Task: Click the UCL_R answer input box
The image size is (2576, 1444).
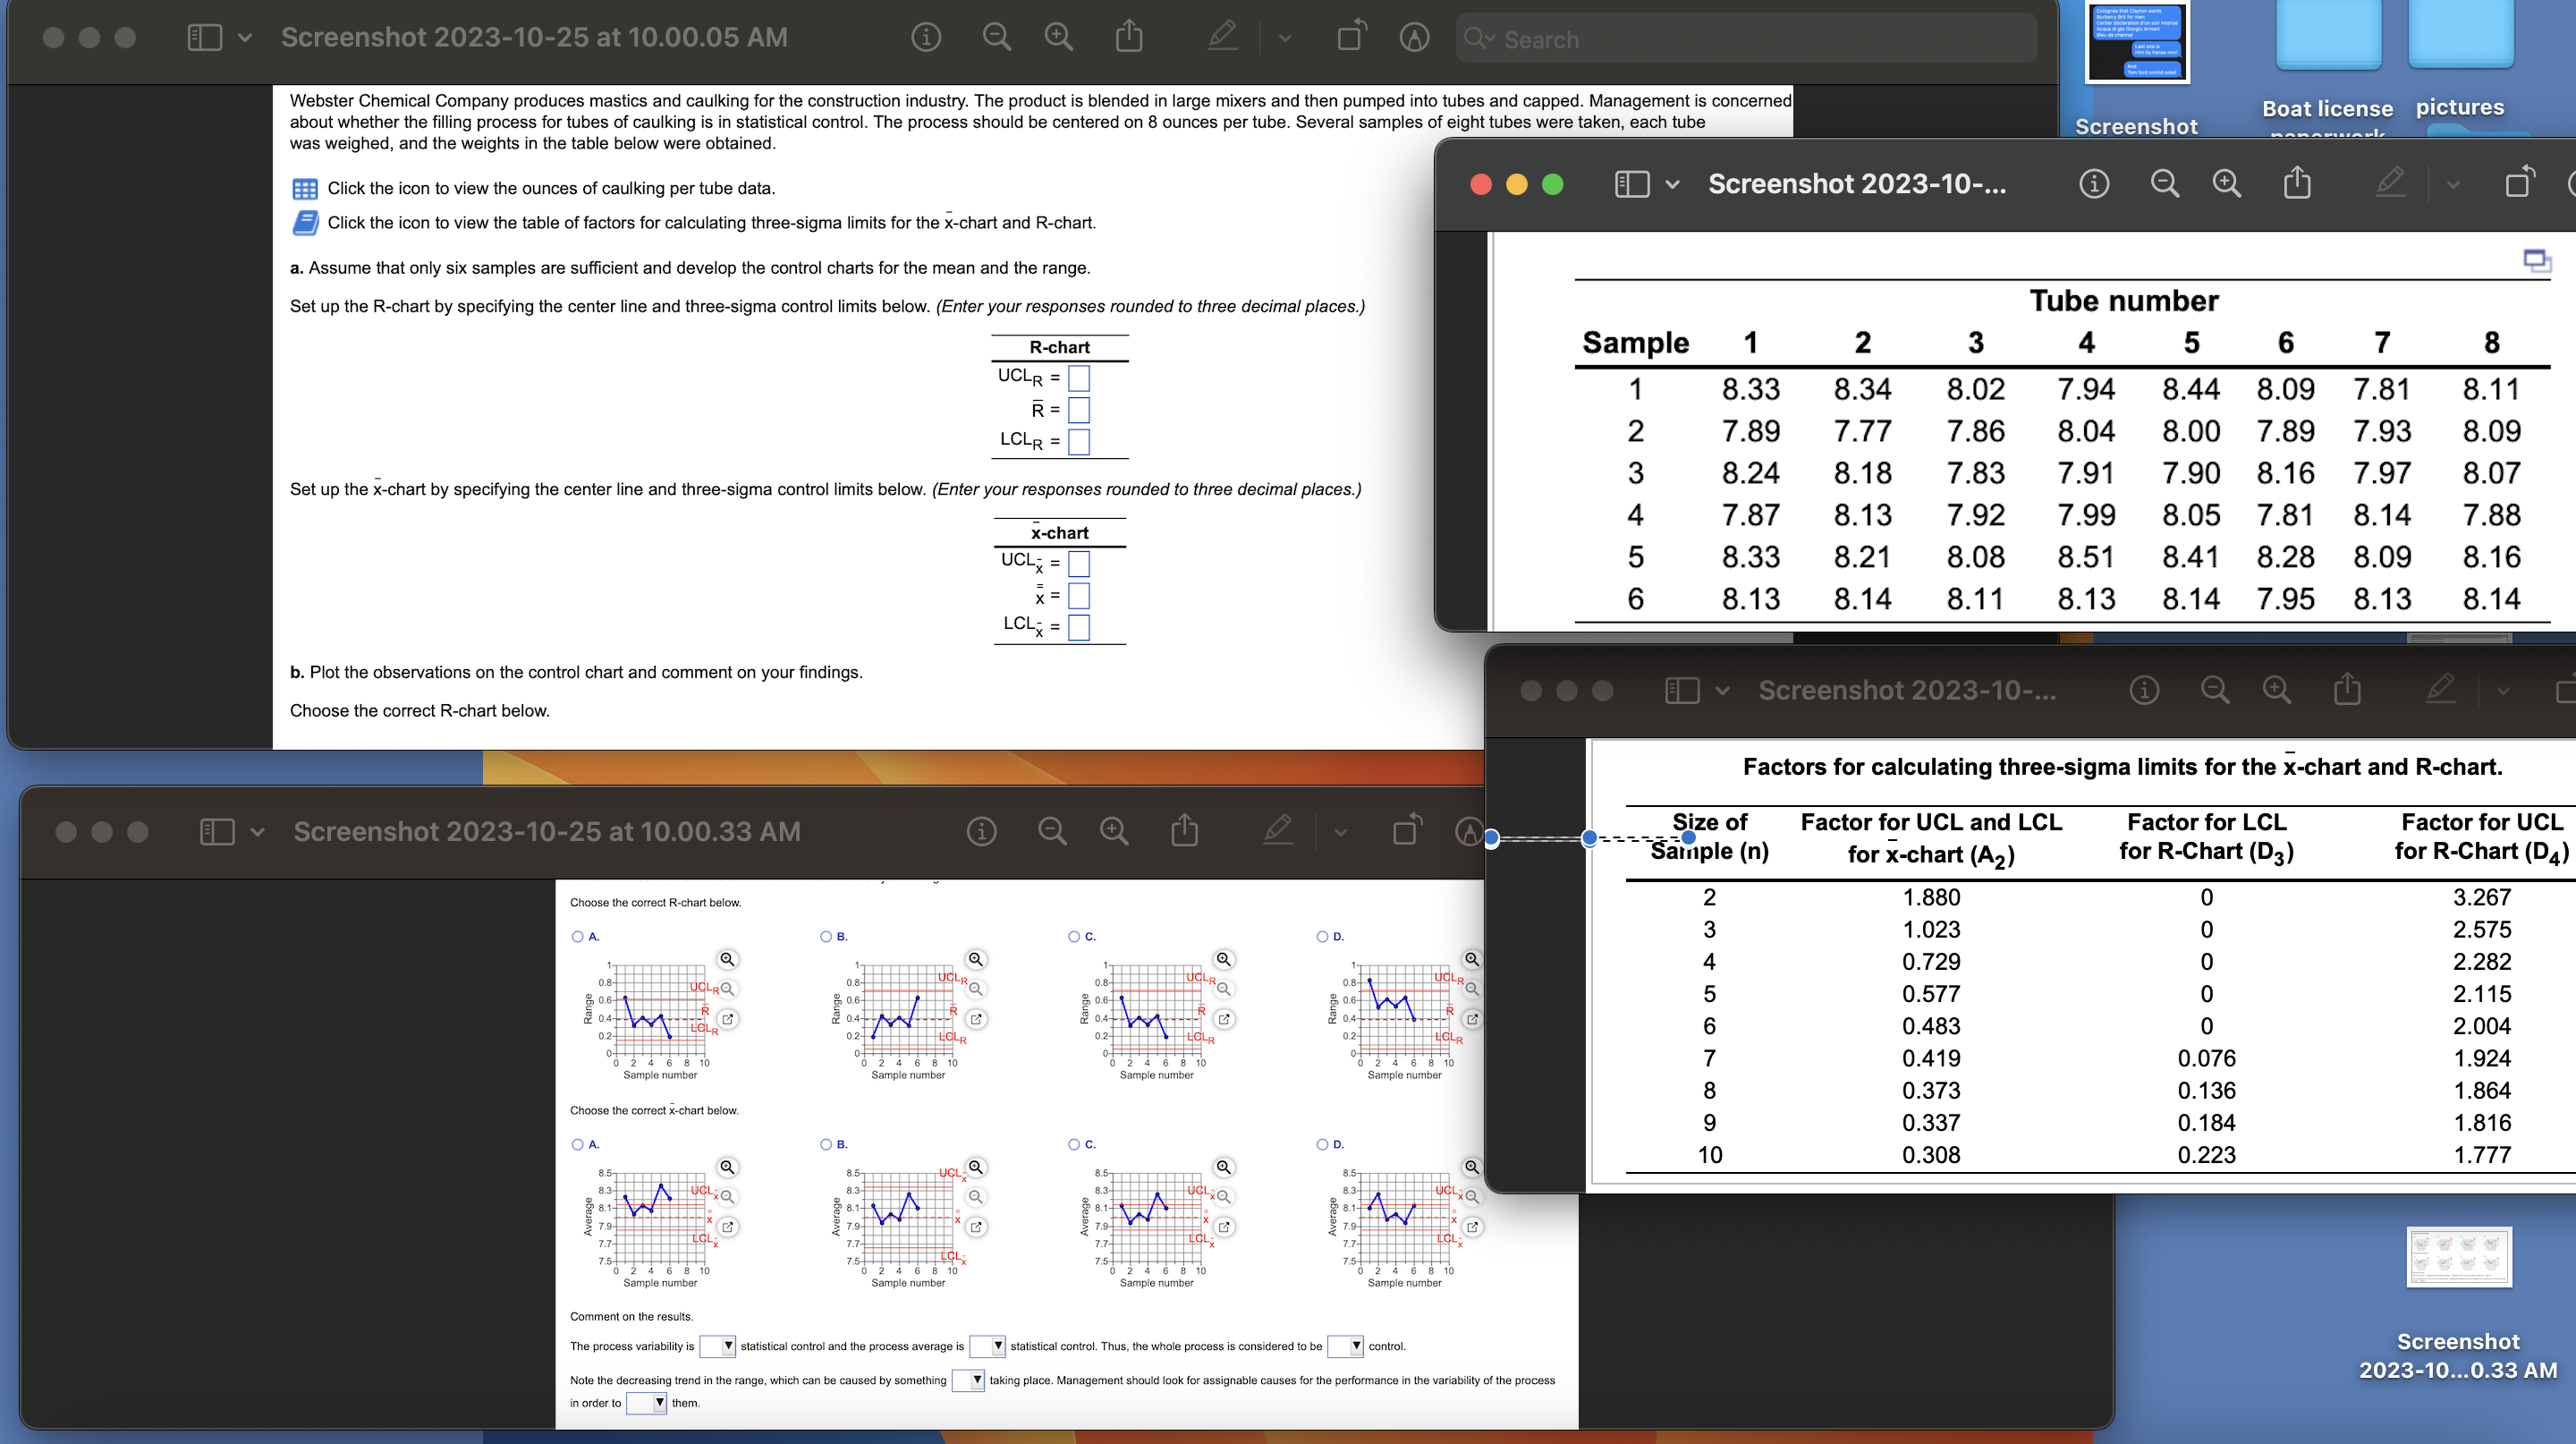Action: 1078,378
